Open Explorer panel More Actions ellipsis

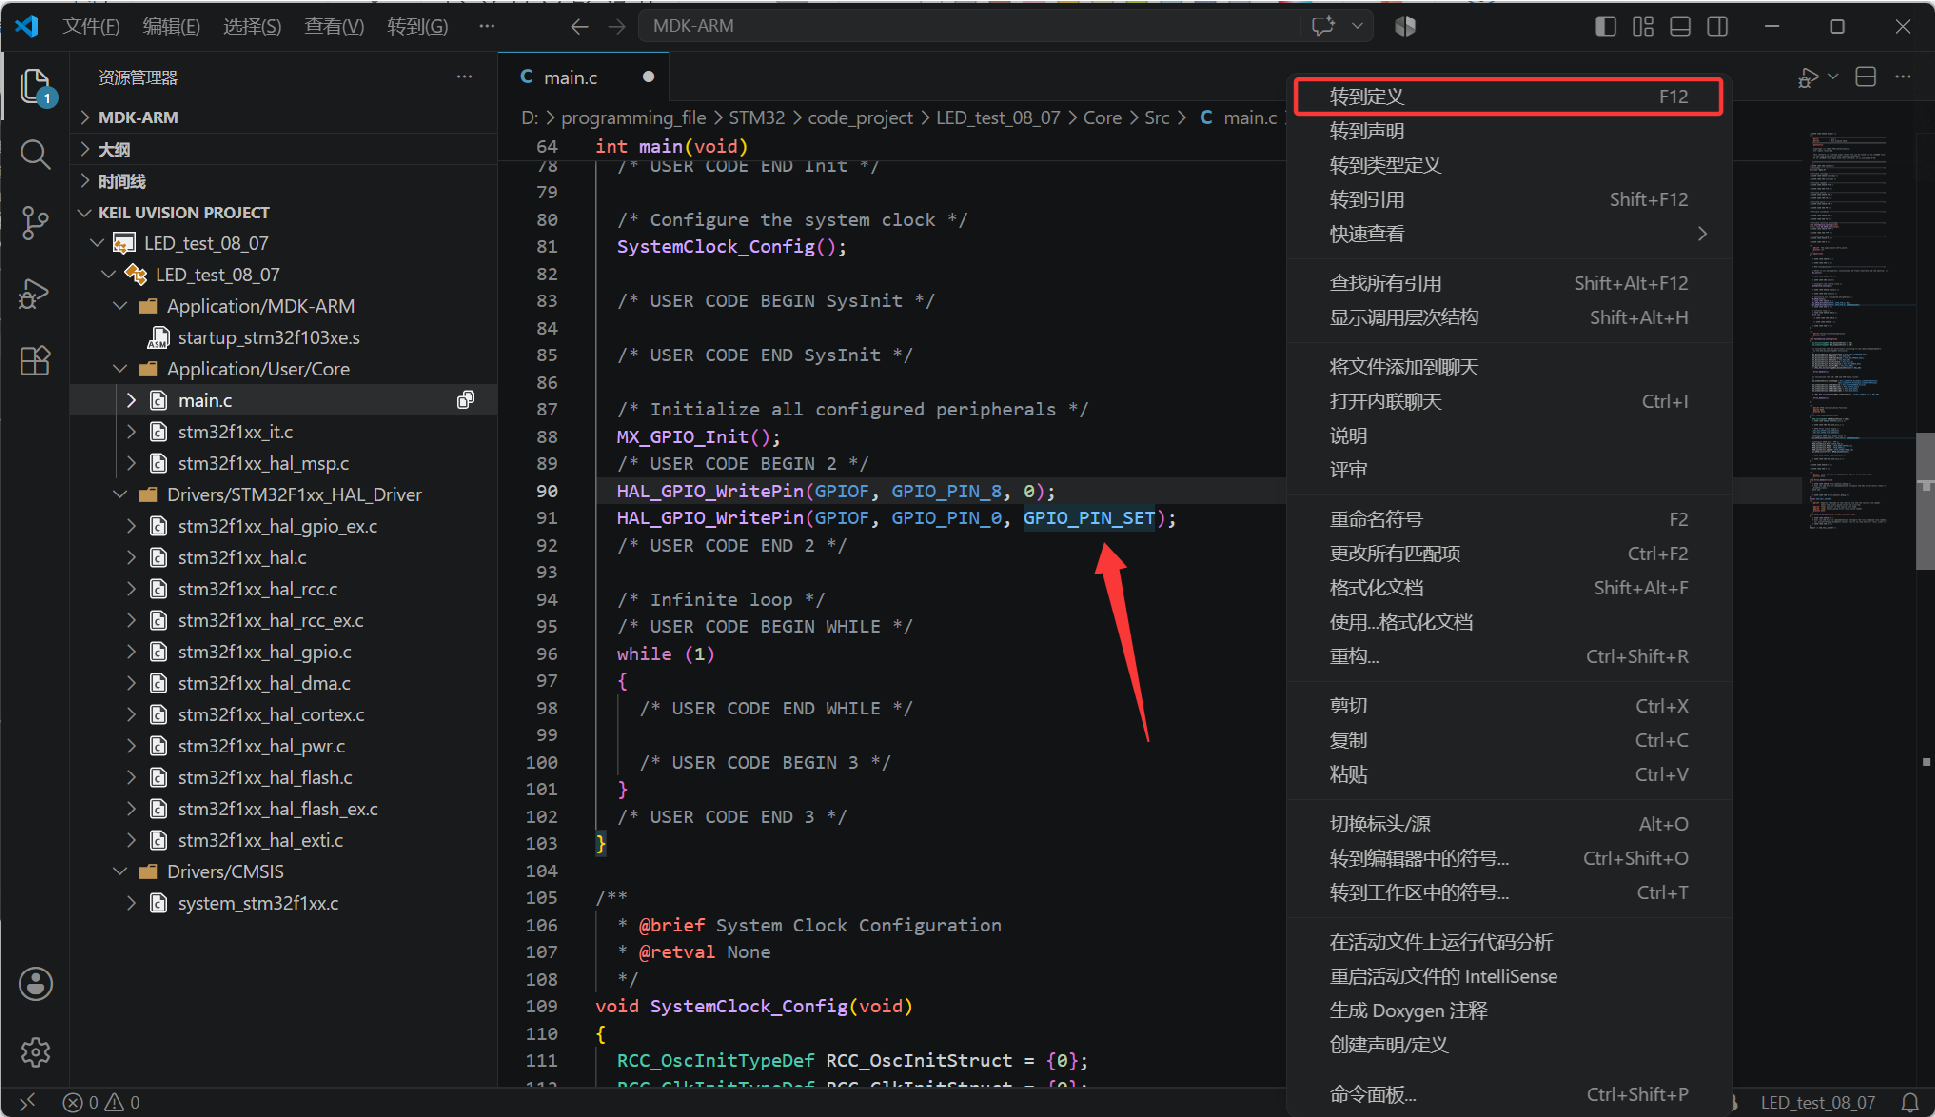pos(465,77)
